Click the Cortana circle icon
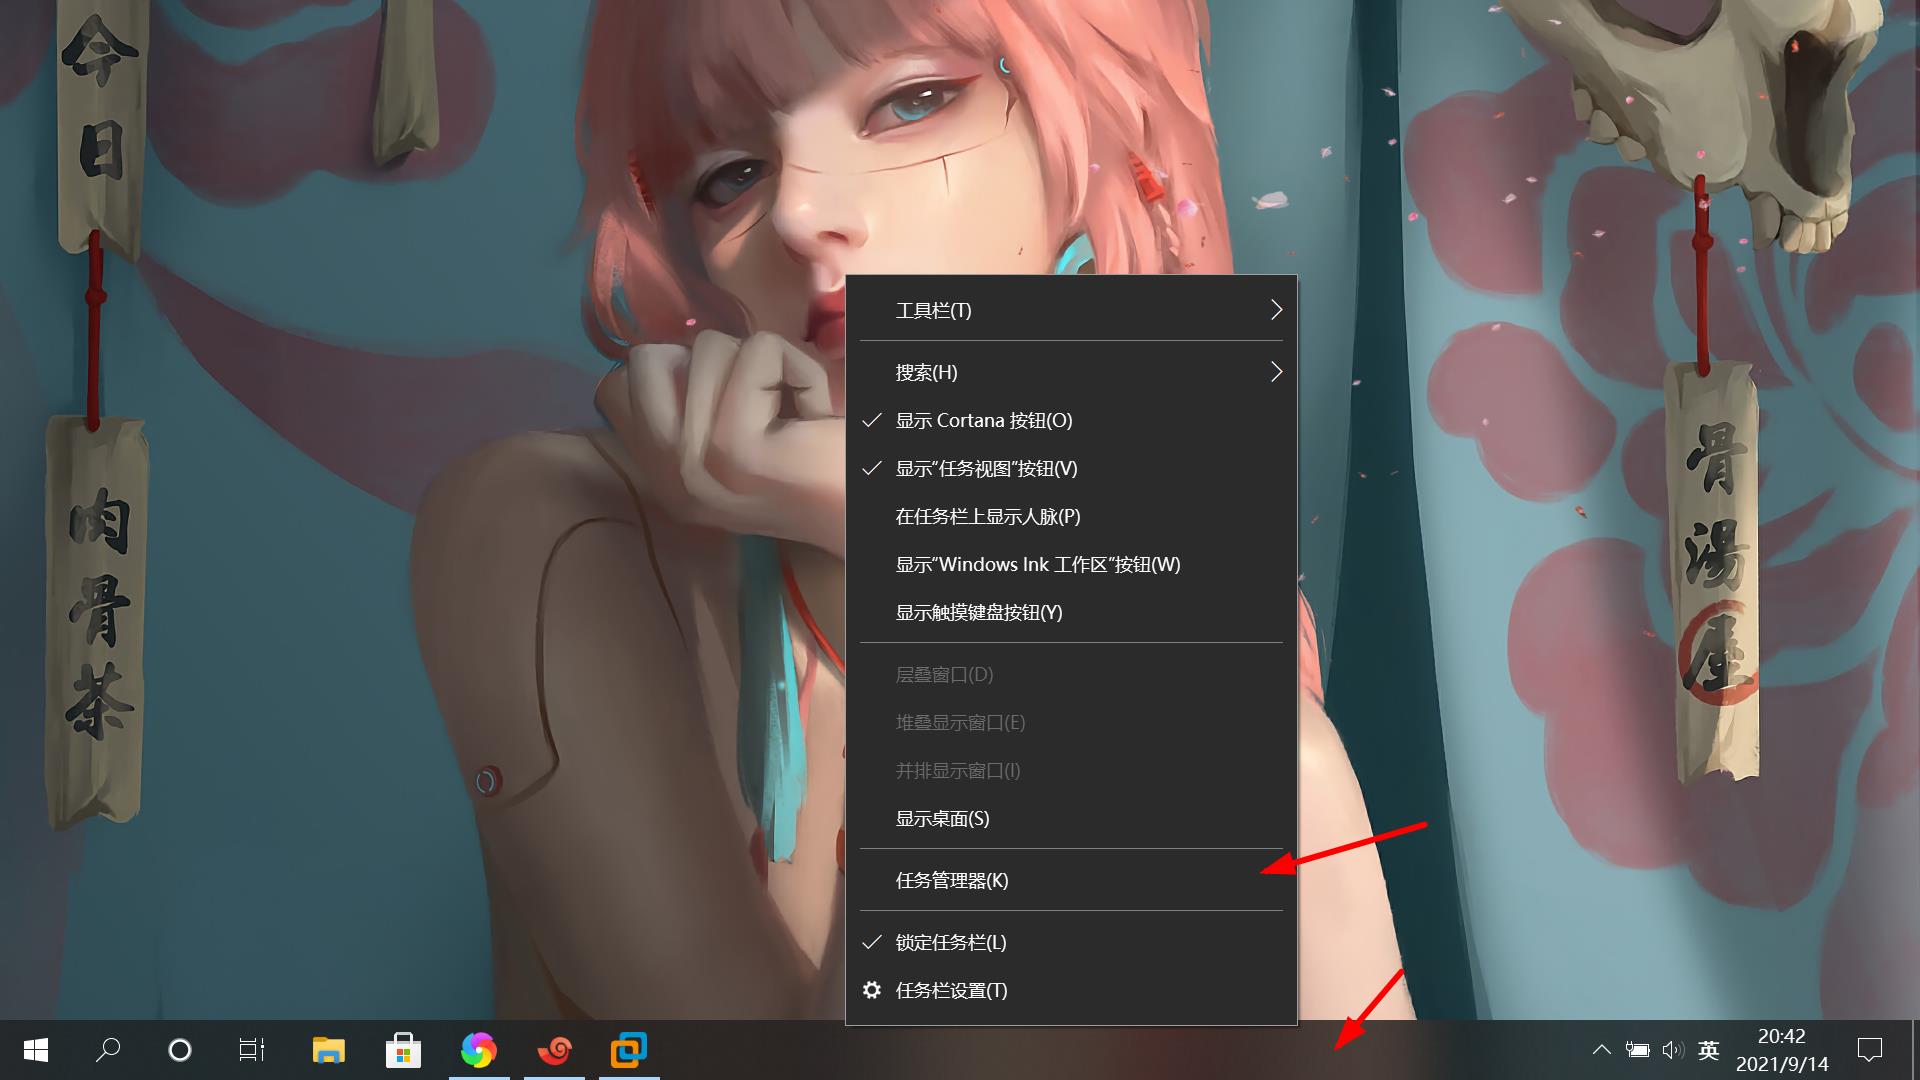The width and height of the screenshot is (1920, 1080). point(179,1050)
